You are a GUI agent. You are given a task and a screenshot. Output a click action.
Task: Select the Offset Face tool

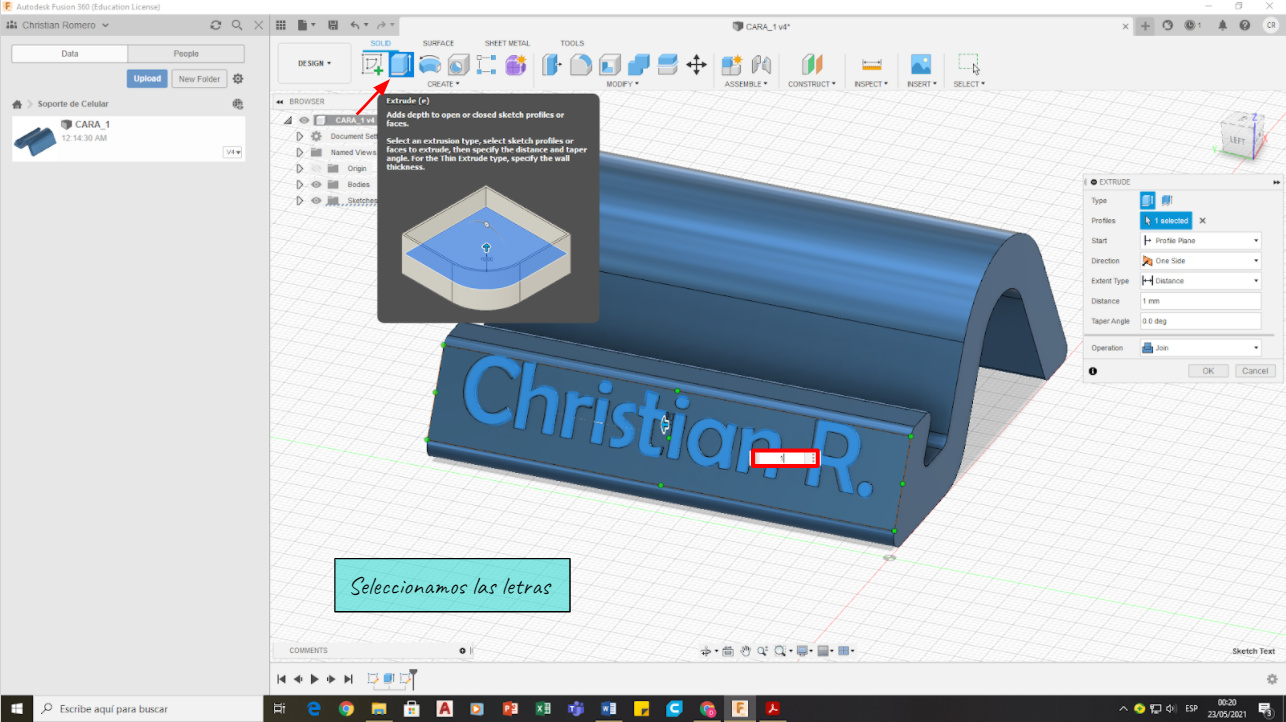(x=668, y=65)
